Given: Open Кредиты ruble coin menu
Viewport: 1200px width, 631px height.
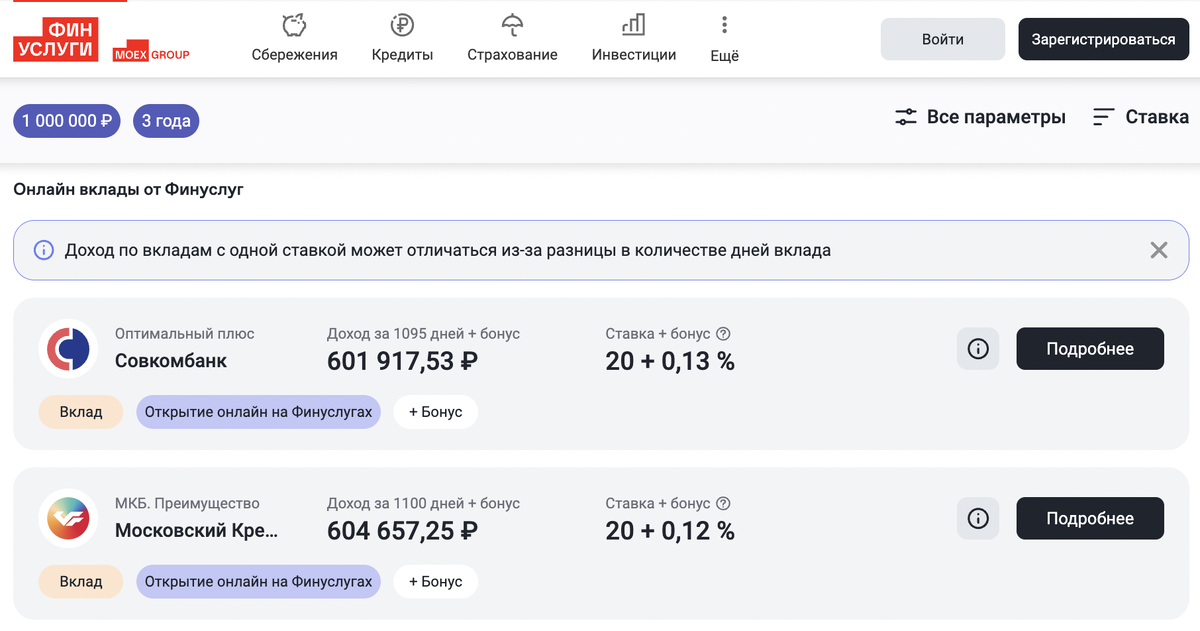Looking at the screenshot, I should (x=402, y=38).
